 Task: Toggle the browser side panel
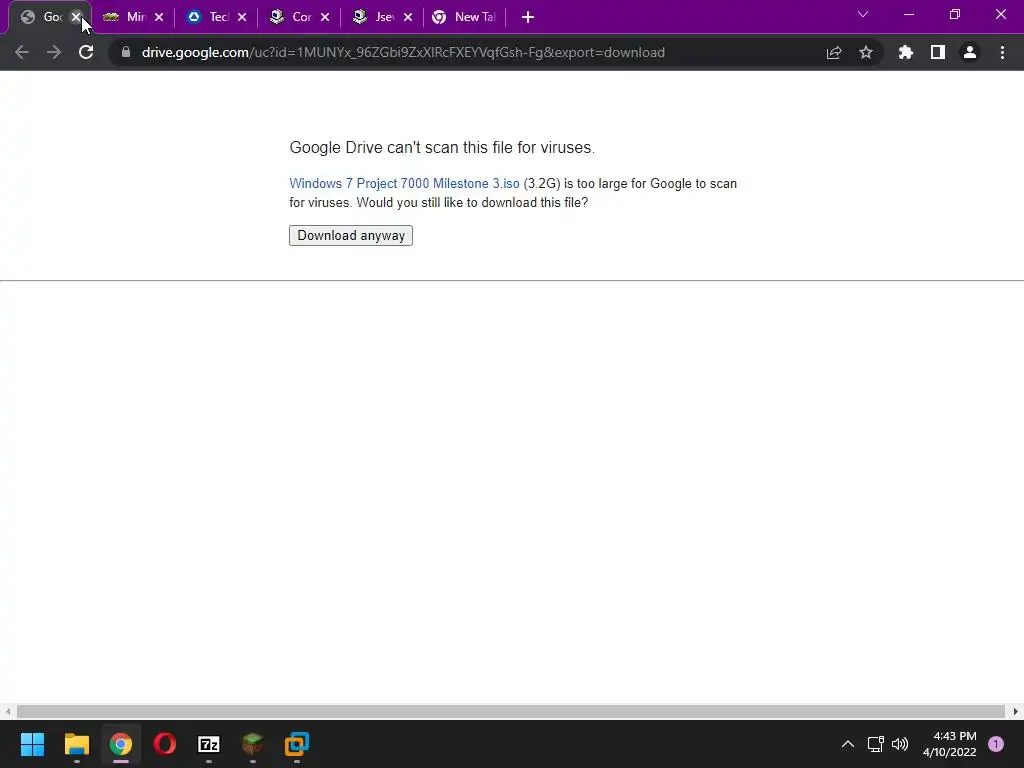[x=938, y=52]
